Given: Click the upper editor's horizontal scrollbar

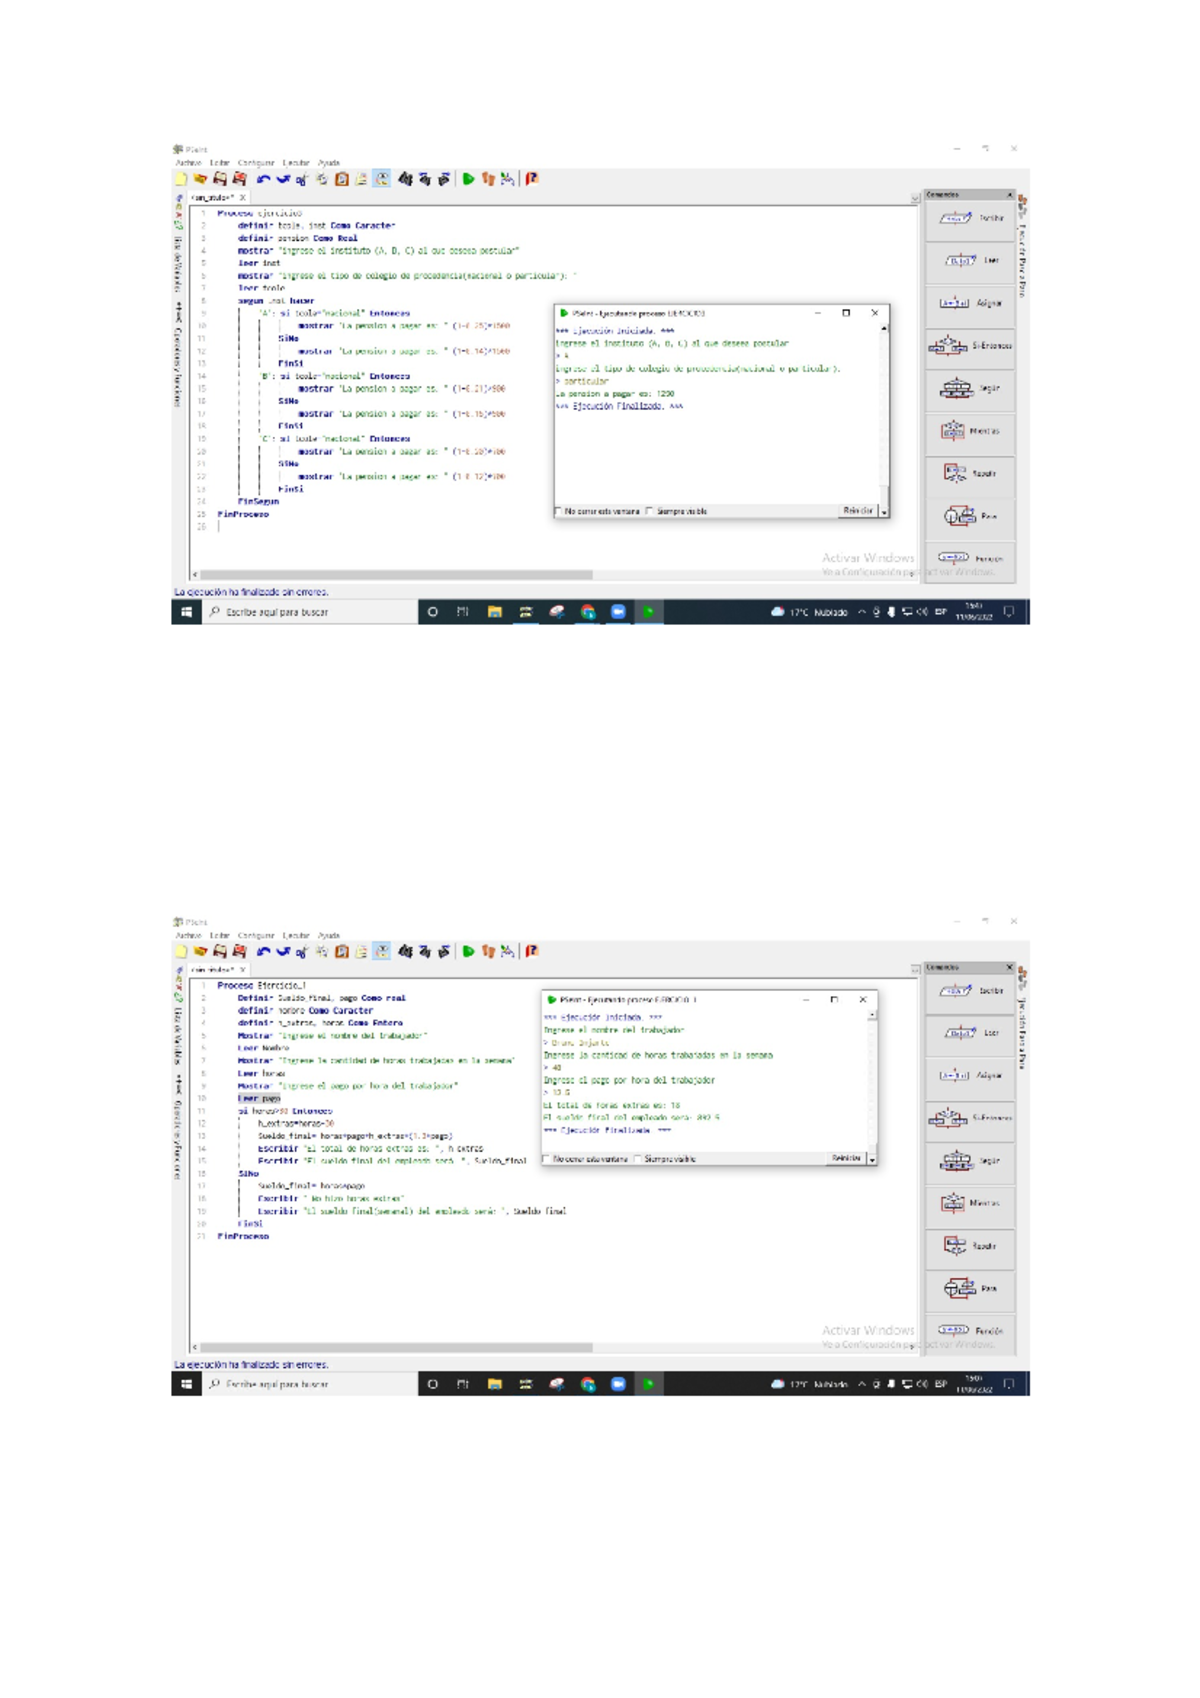Looking at the screenshot, I should [x=400, y=575].
